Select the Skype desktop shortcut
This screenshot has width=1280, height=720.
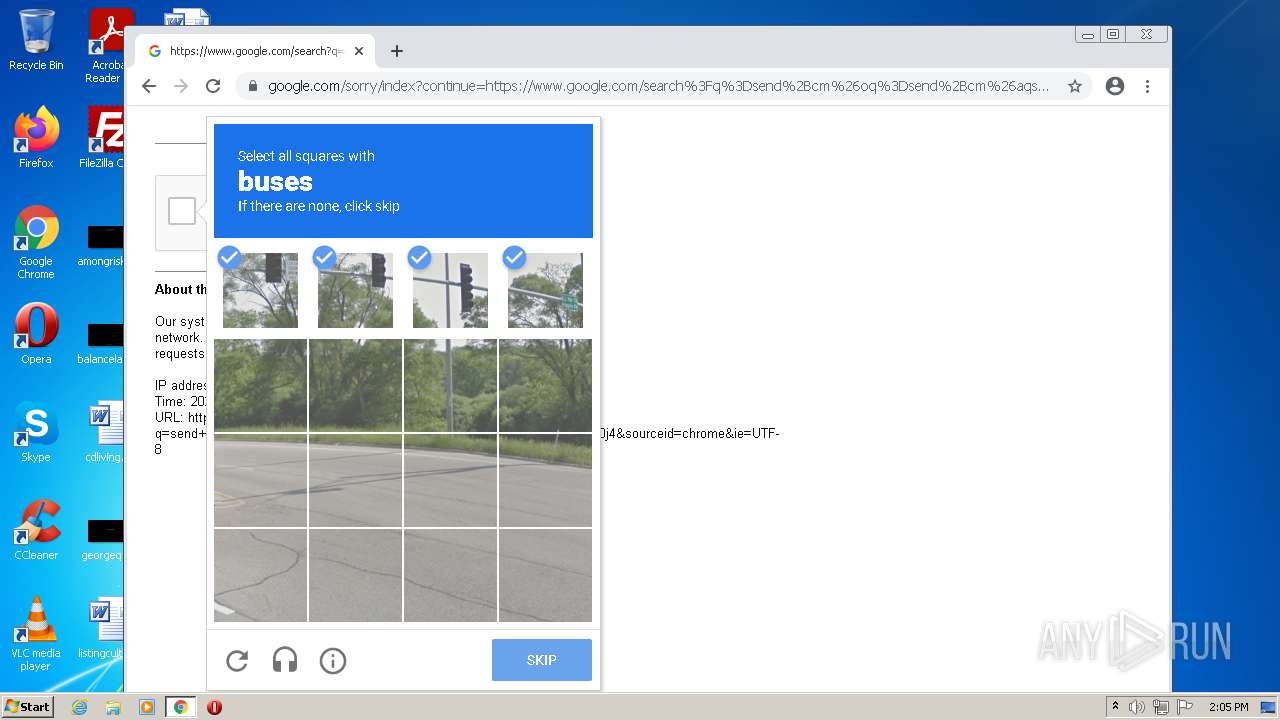pyautogui.click(x=36, y=432)
